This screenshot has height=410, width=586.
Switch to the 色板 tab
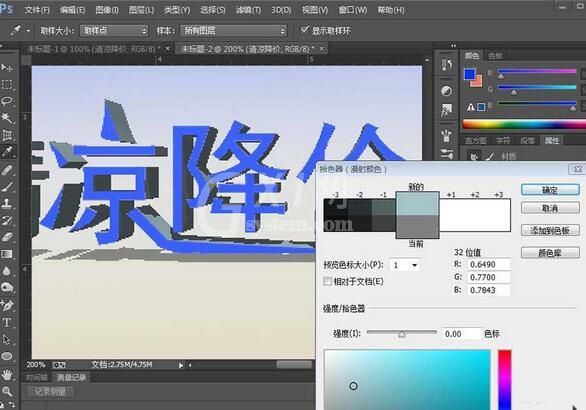tap(495, 56)
